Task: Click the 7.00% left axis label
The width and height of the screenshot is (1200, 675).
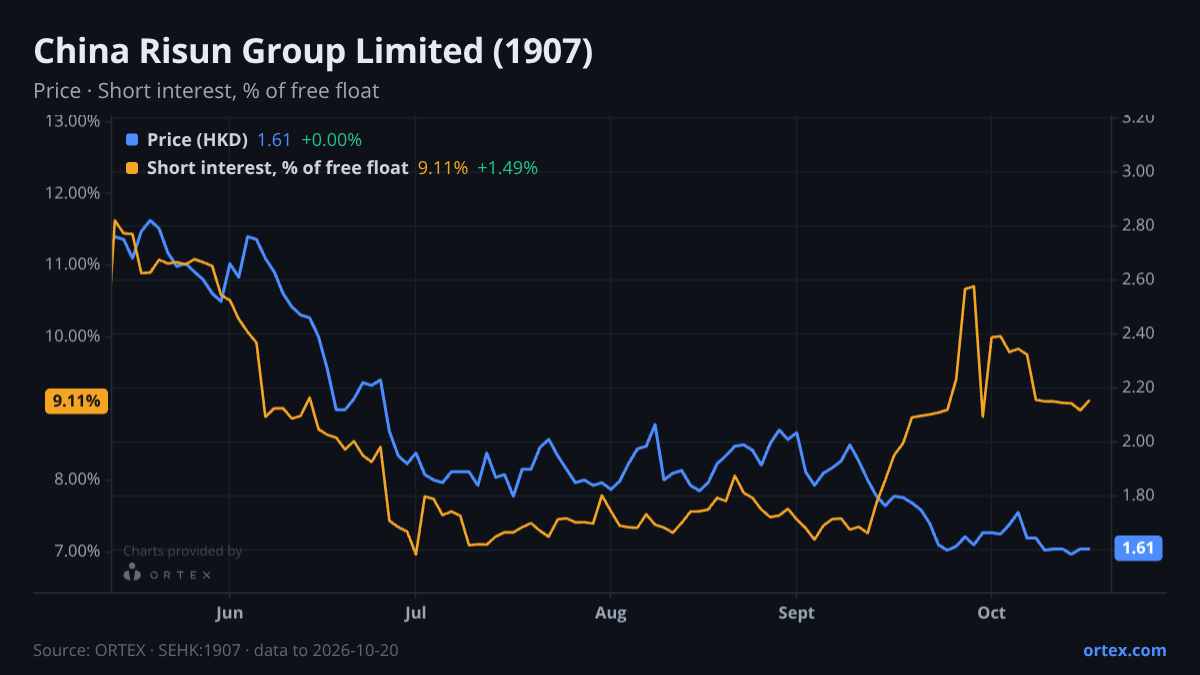Action: pyautogui.click(x=76, y=551)
